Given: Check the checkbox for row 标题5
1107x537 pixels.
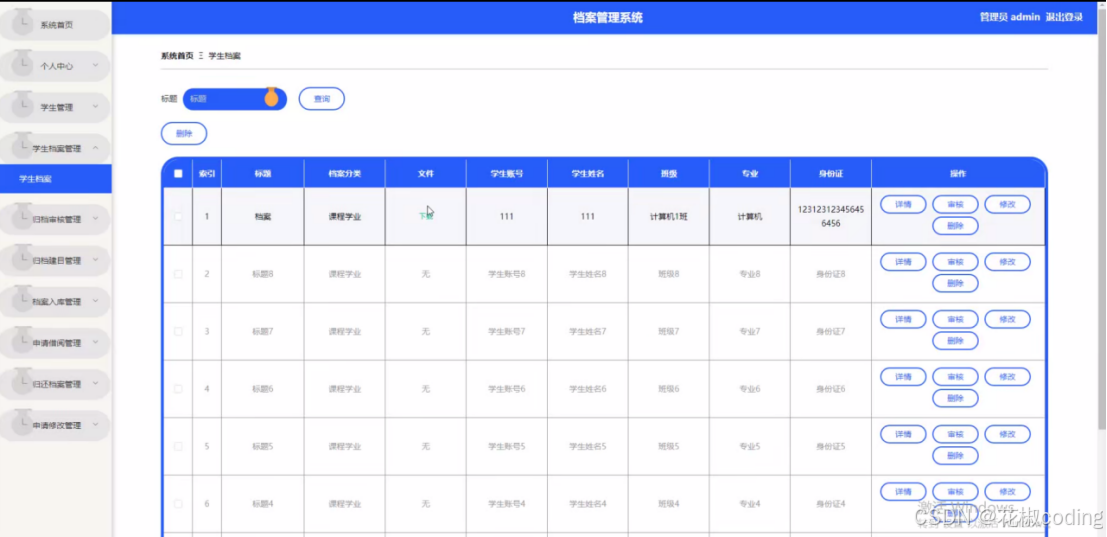Looking at the screenshot, I should point(178,446).
